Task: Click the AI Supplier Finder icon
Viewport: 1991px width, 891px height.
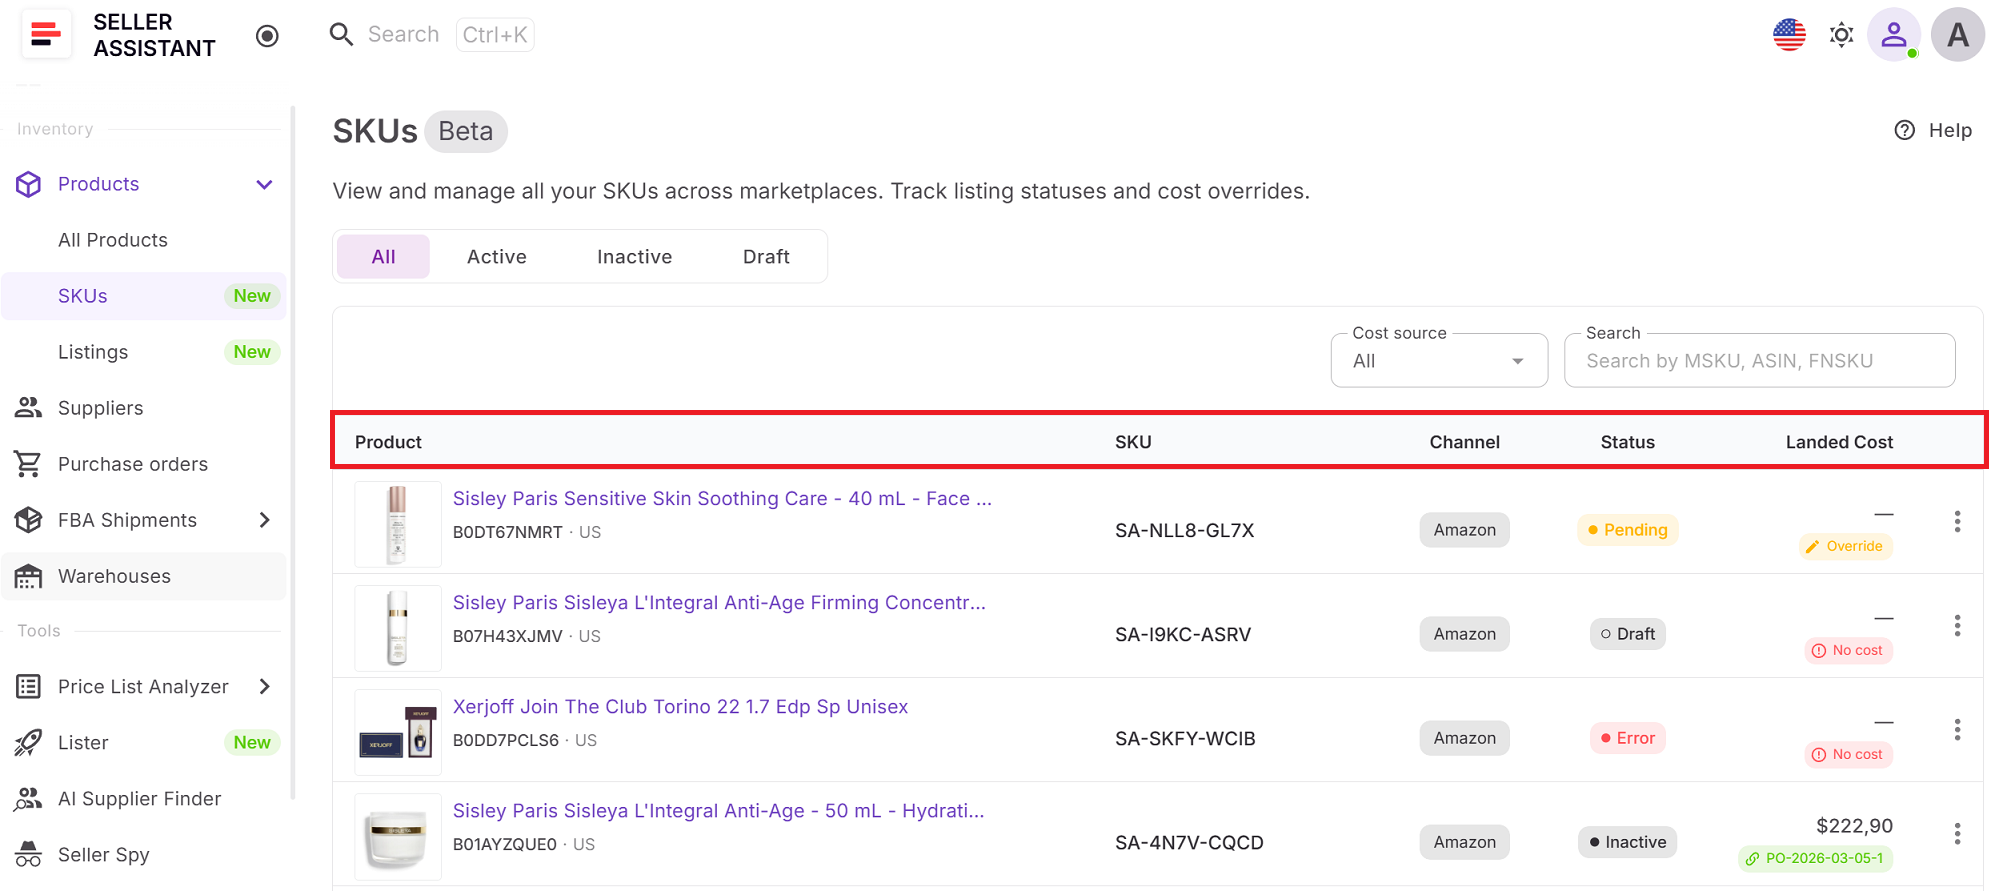Action: click(x=28, y=799)
